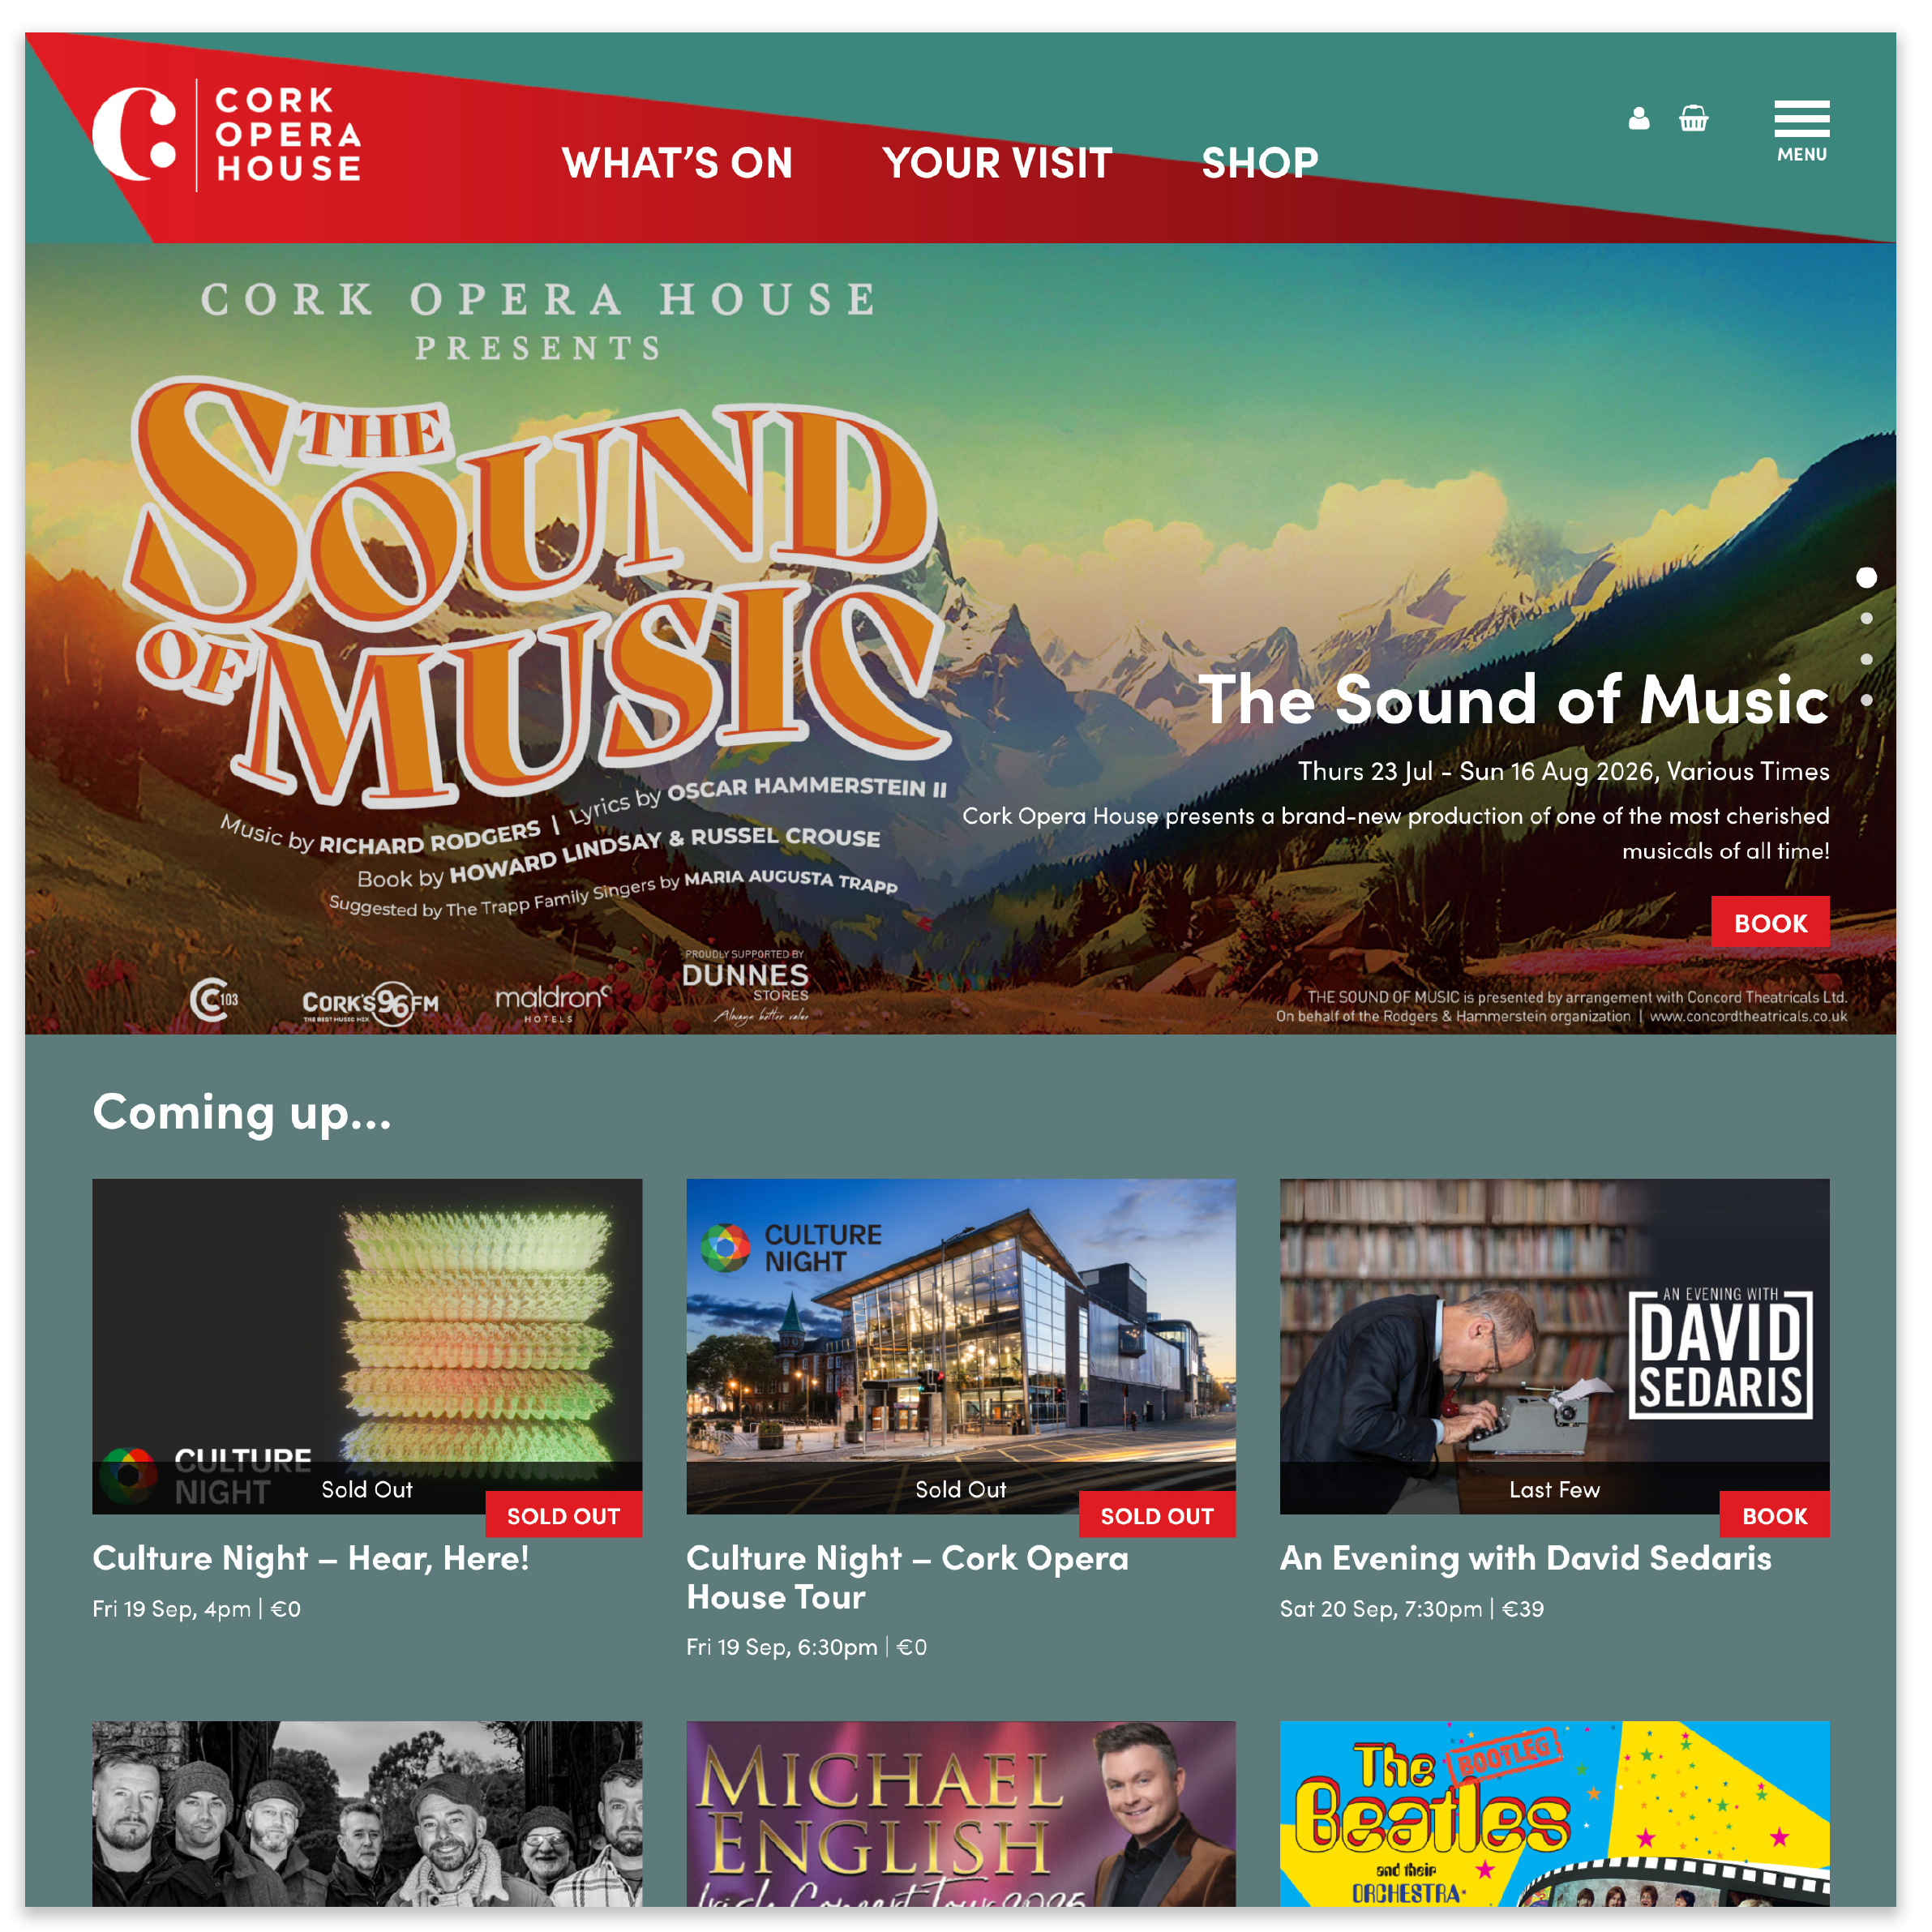Select the fourth carousel slide dot
Screen dimensions: 1932x1932
tap(1866, 700)
